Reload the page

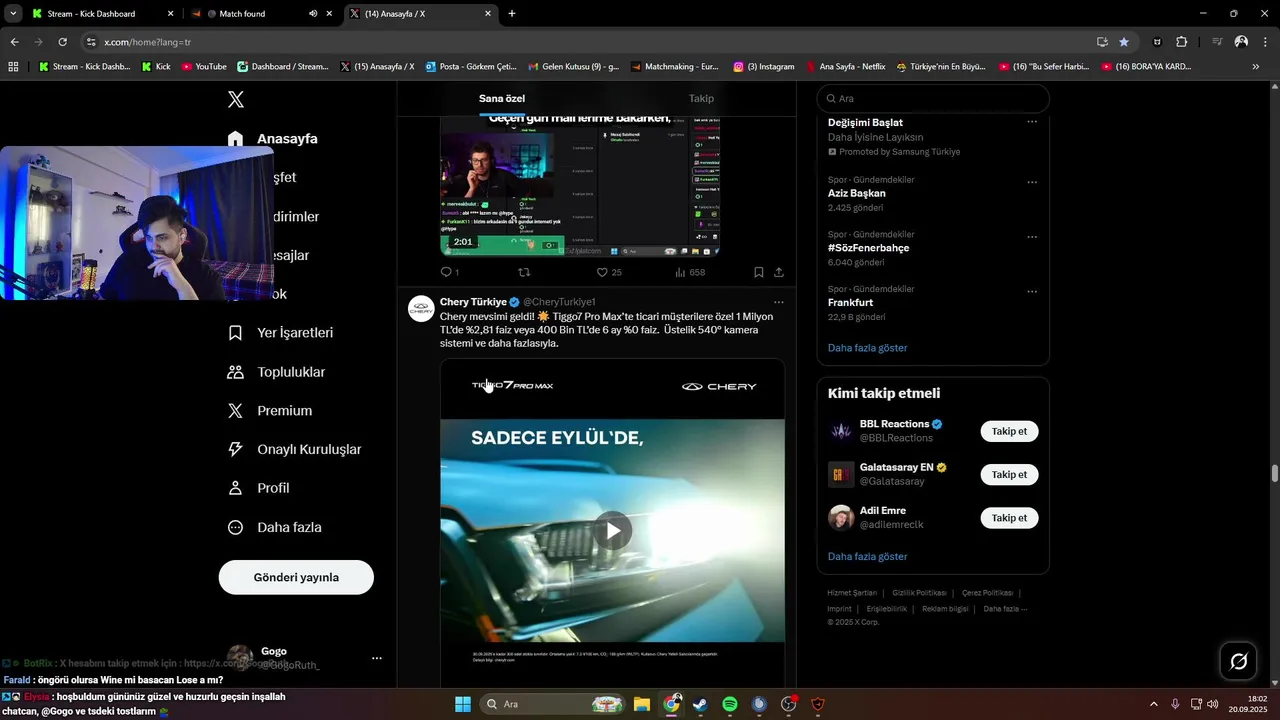[x=62, y=42]
